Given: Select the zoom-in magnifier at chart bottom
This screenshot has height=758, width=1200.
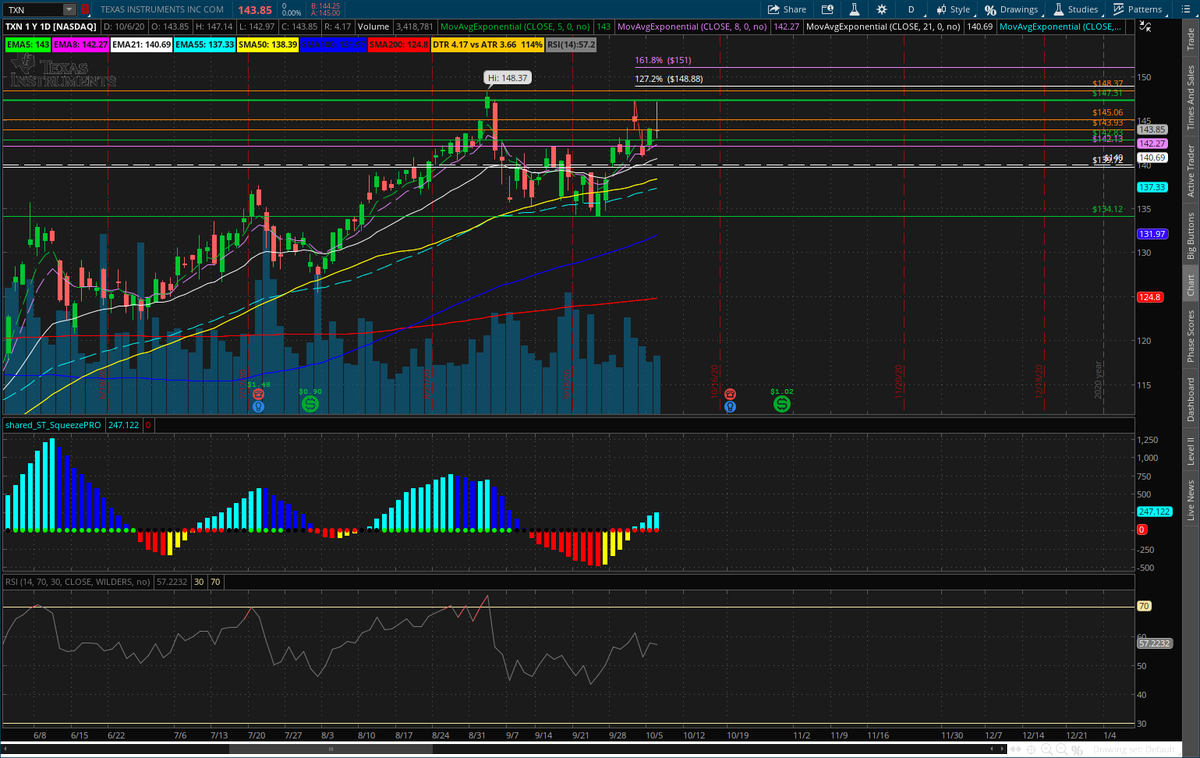Looking at the screenshot, I should point(1046,748).
